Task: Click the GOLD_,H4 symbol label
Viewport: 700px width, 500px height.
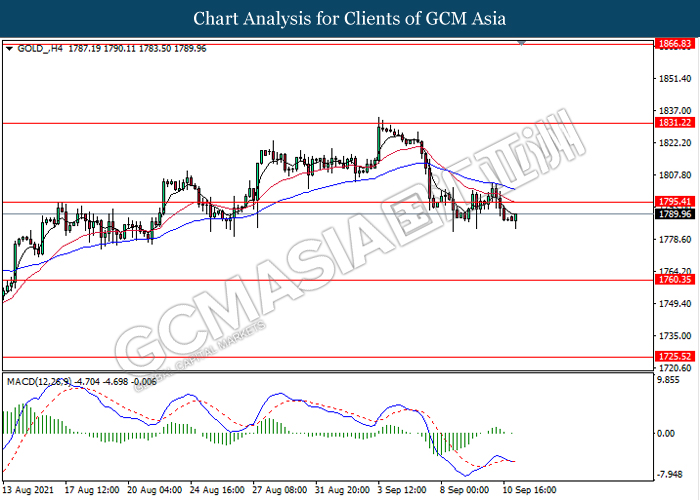Action: click(x=40, y=49)
